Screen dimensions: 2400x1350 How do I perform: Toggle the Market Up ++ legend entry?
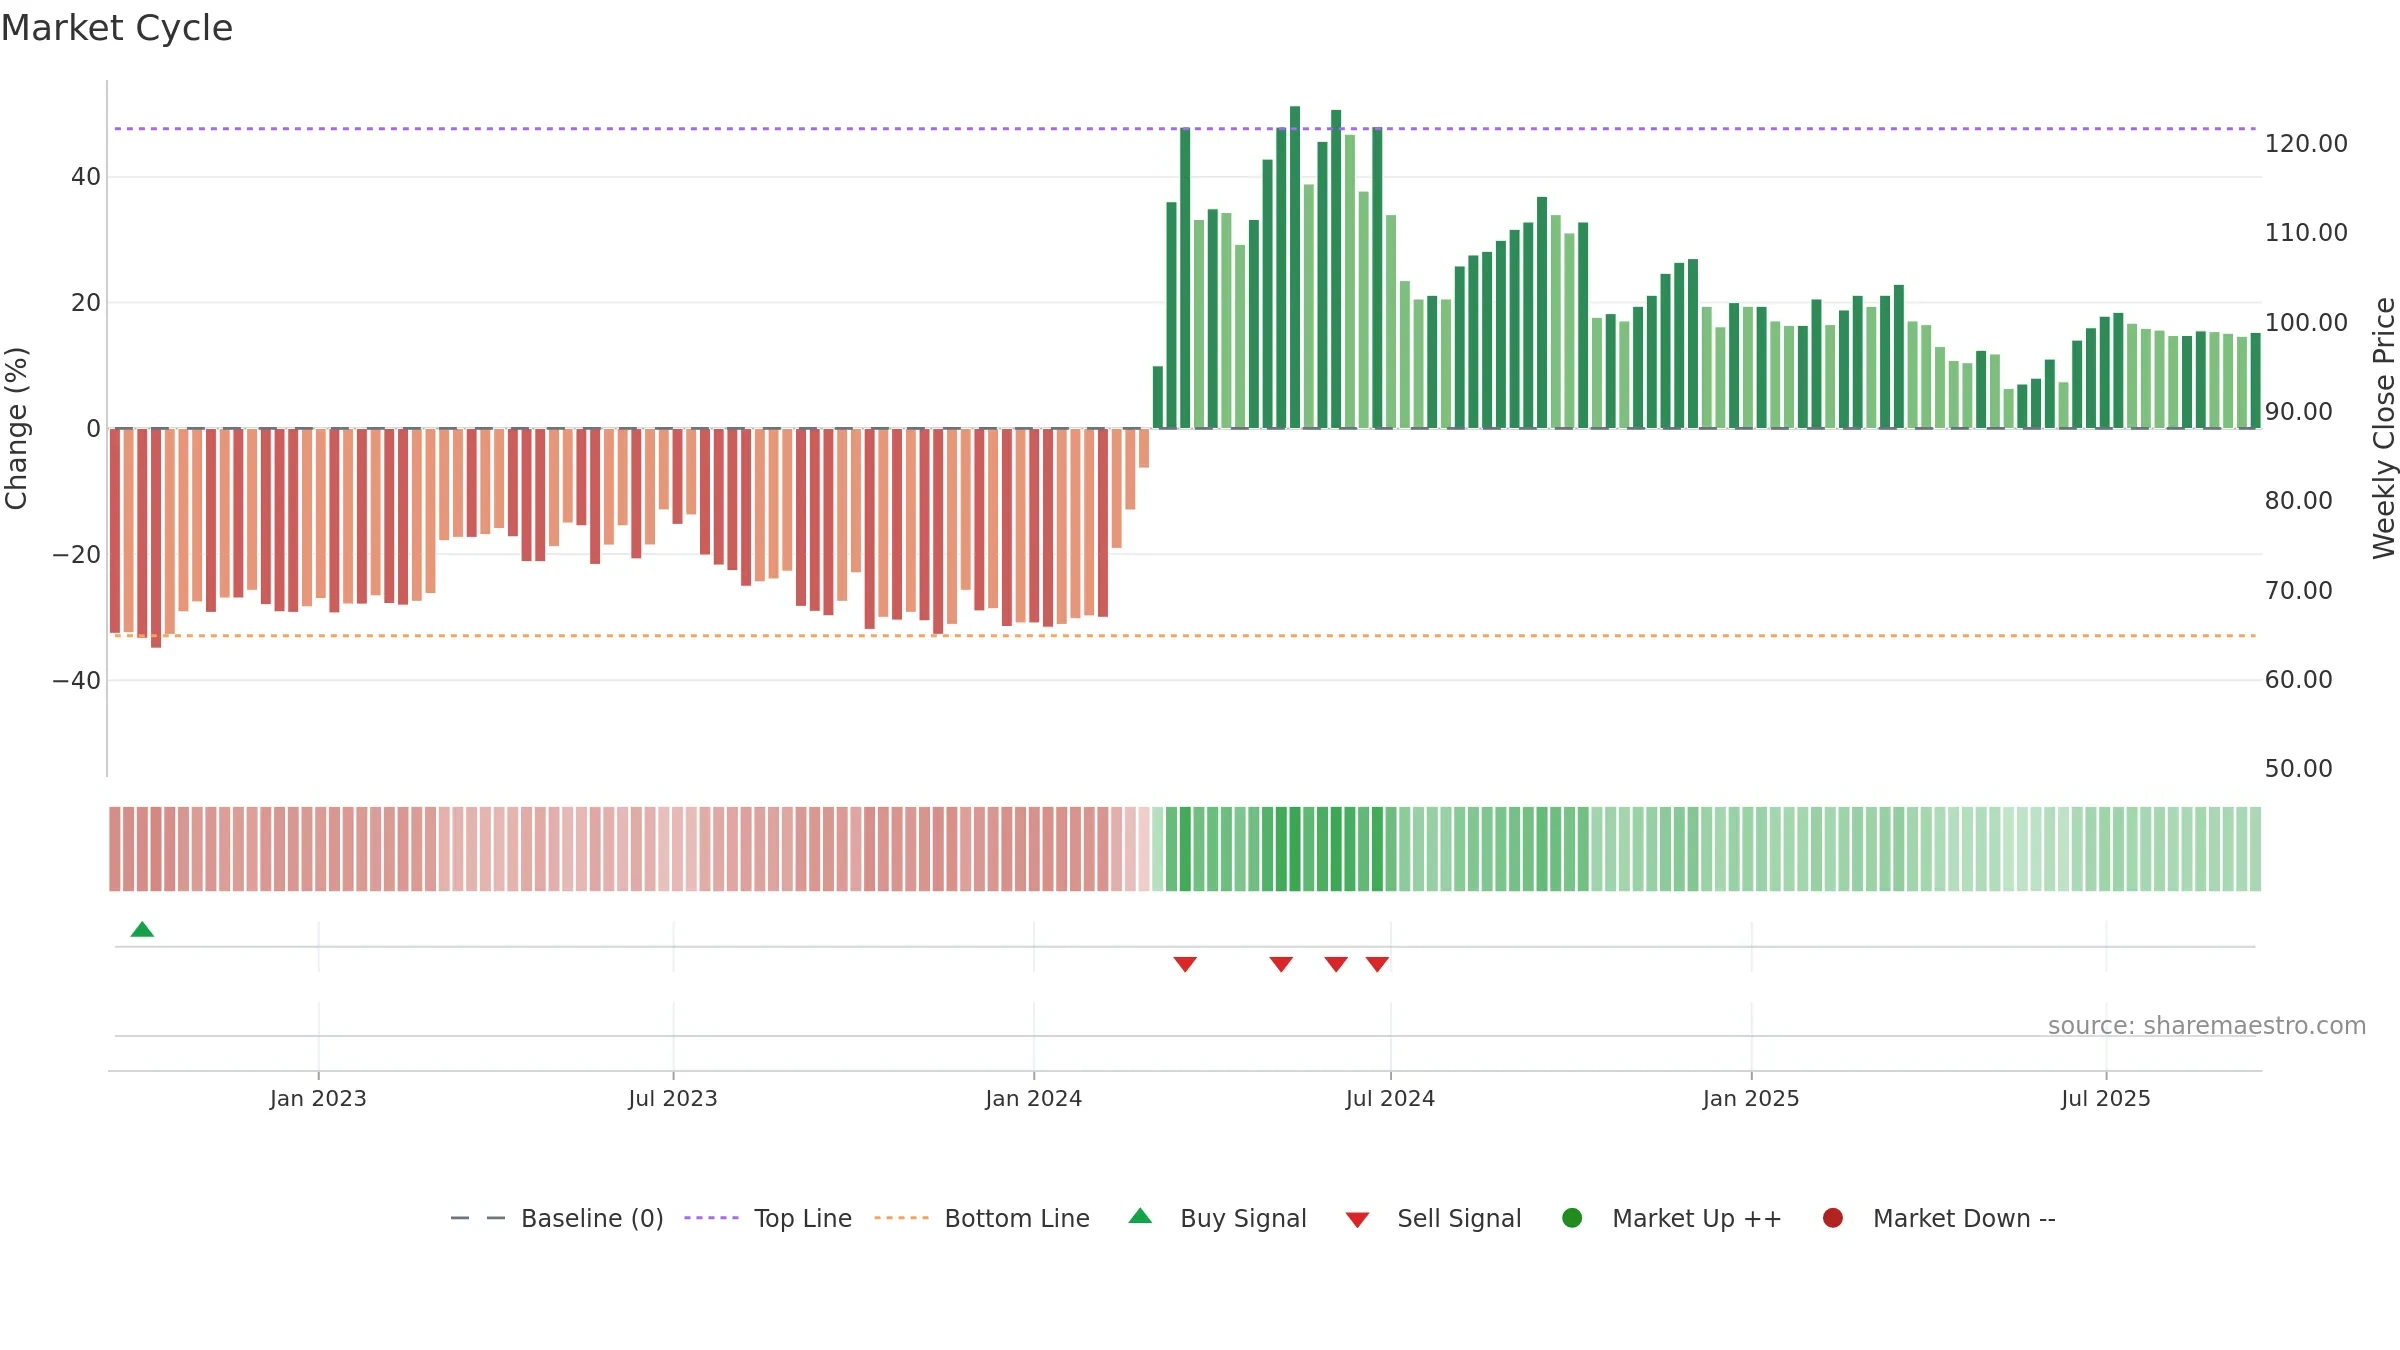point(1672,1218)
